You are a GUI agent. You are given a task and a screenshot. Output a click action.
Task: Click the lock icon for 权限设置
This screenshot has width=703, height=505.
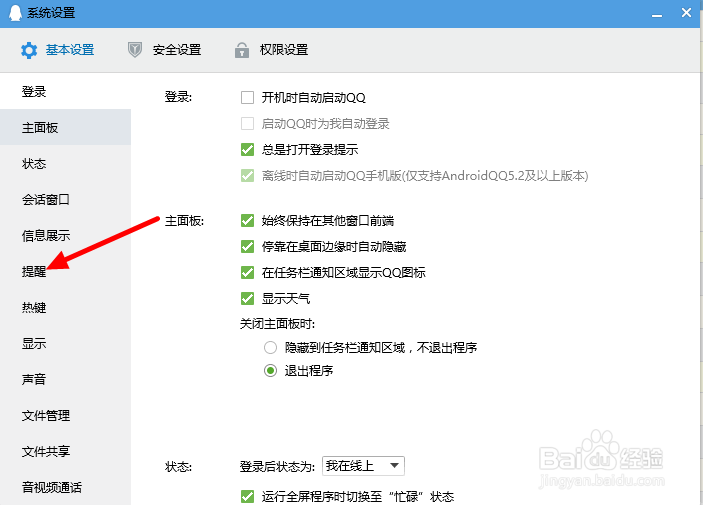[242, 50]
